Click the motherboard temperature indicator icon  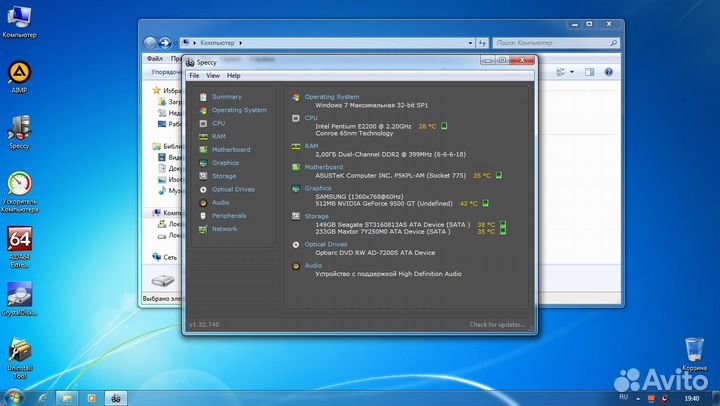(499, 175)
